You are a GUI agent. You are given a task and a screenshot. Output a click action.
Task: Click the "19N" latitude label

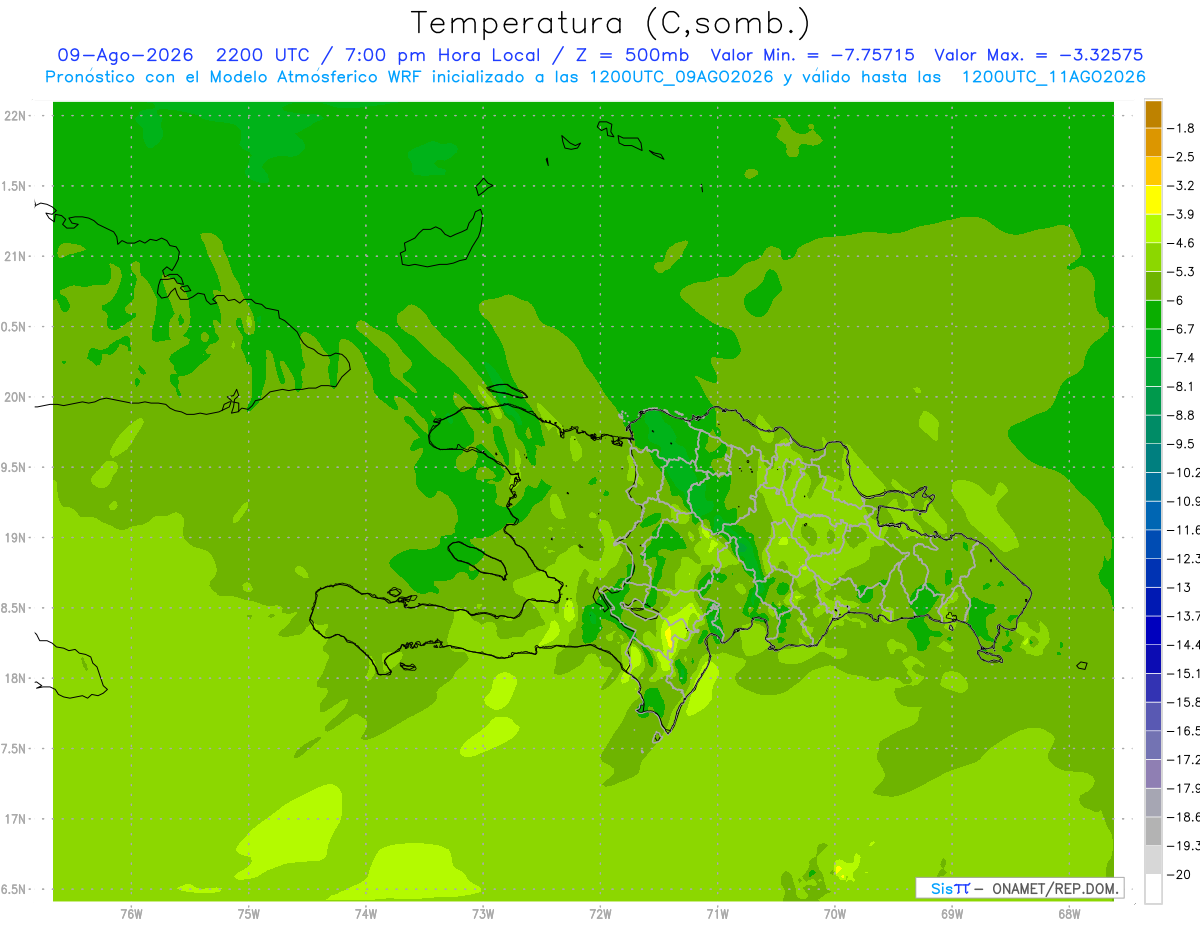click(x=15, y=538)
